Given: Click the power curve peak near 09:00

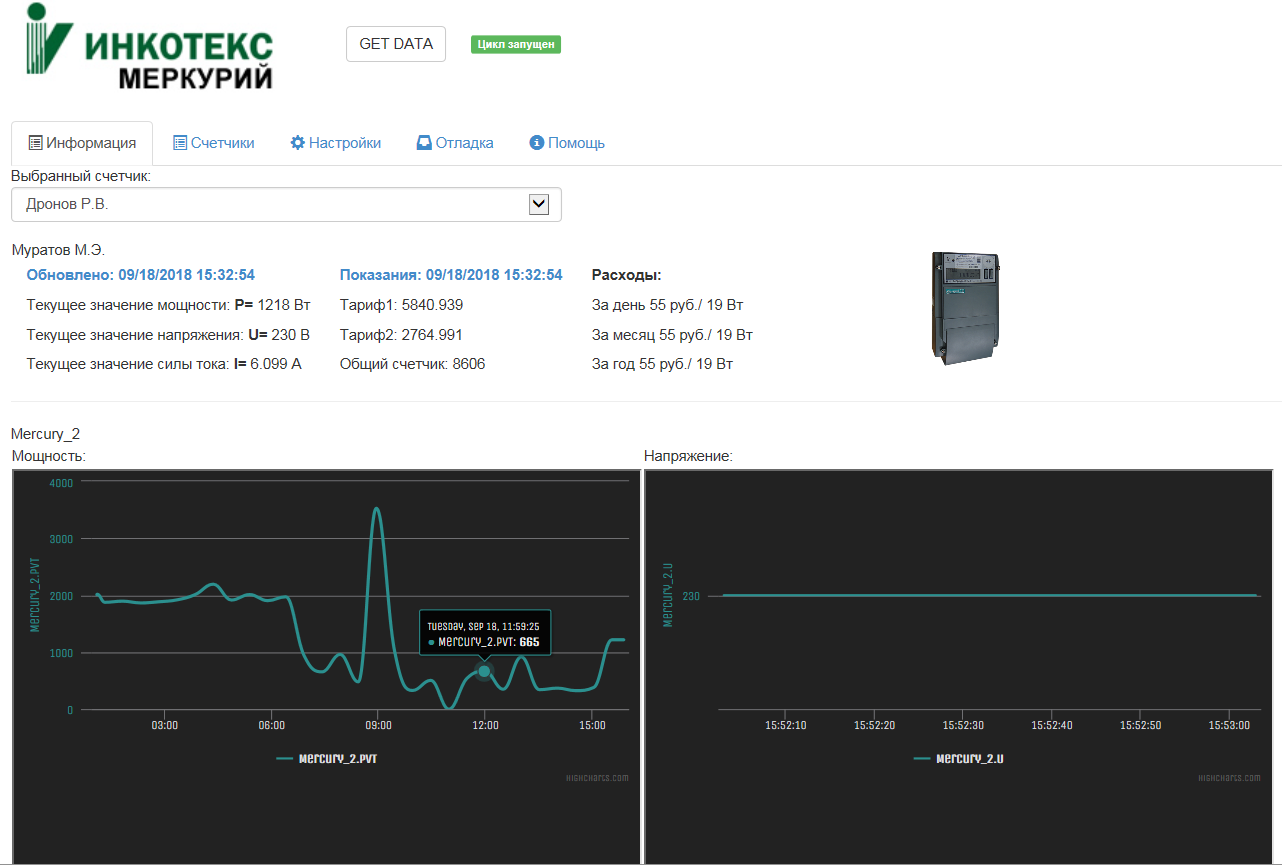Looking at the screenshot, I should tap(376, 510).
